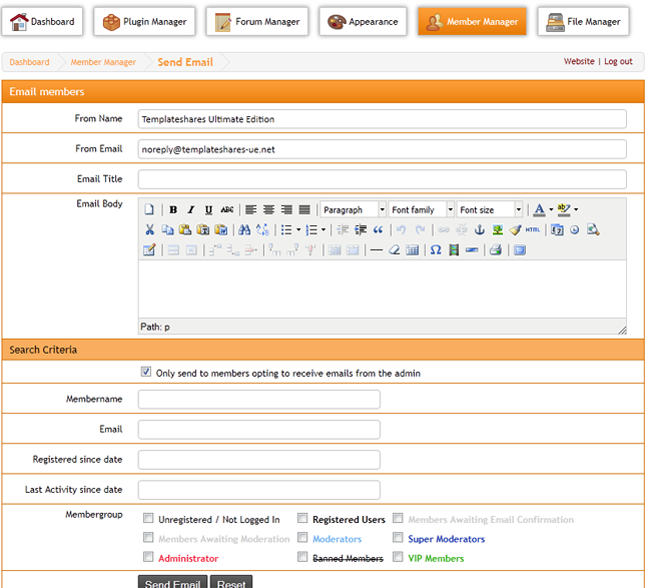Apply strikethrough with the ABC icon
This screenshot has height=588, width=647.
click(x=227, y=210)
